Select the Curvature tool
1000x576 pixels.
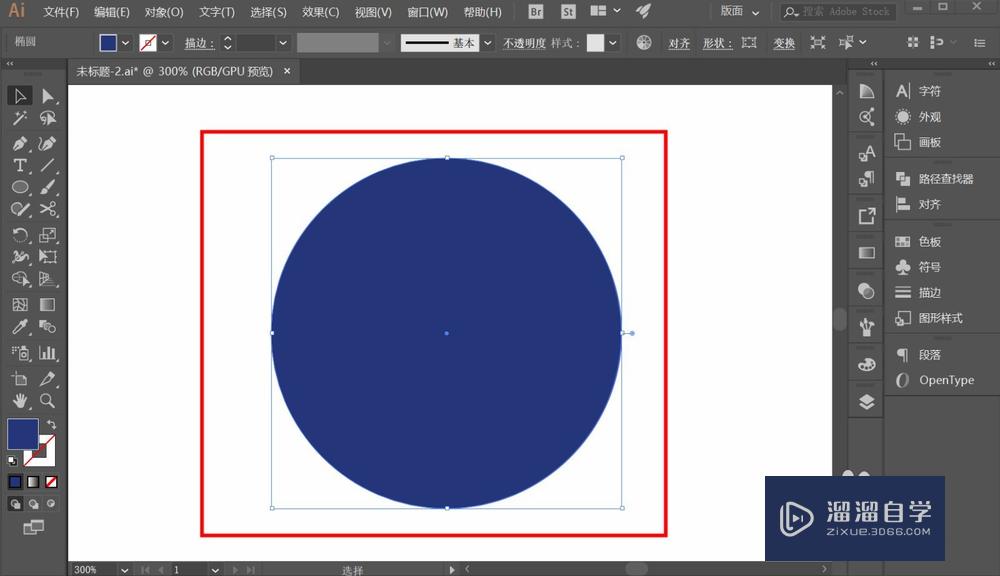pos(47,143)
